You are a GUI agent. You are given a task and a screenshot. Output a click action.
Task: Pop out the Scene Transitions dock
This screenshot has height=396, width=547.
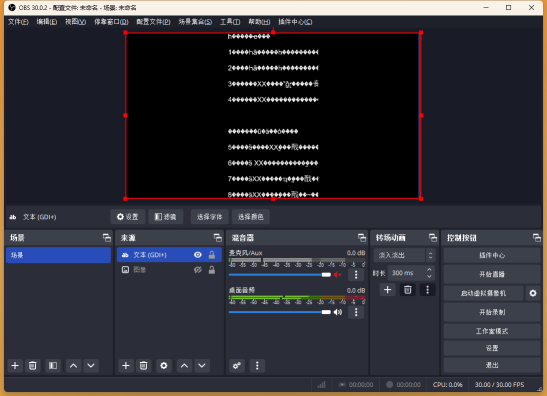(433, 238)
